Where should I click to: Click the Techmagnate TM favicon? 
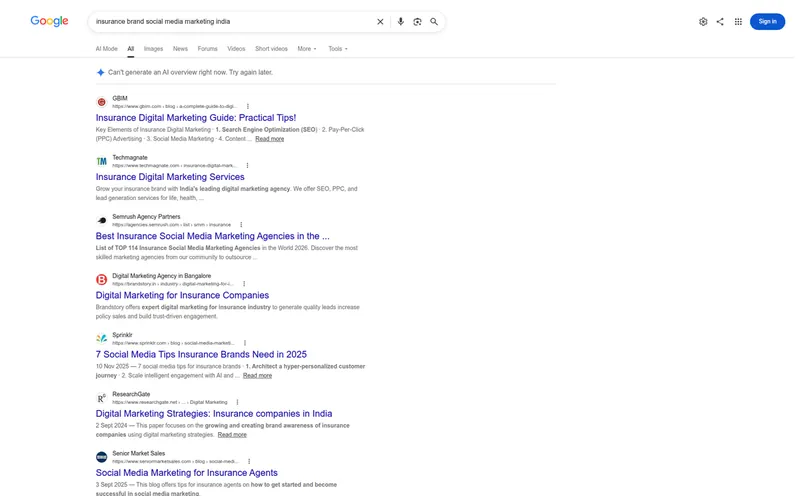click(102, 161)
